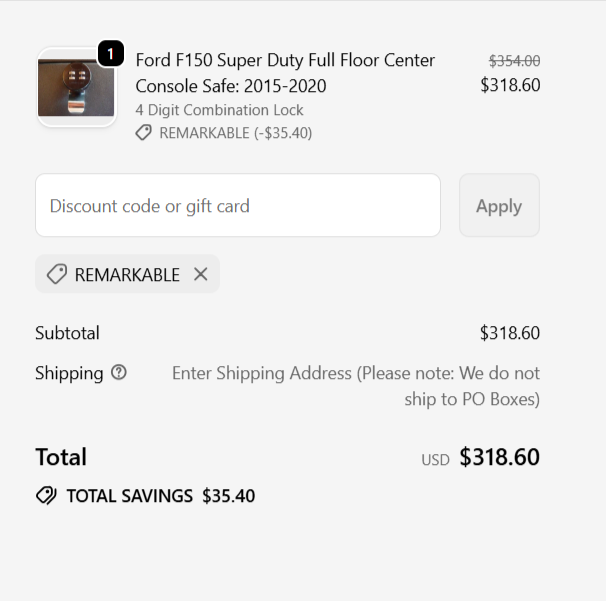Click the REMARKABLE (-$35.40) discount text under product
The width and height of the screenshot is (606, 601).
point(235,133)
